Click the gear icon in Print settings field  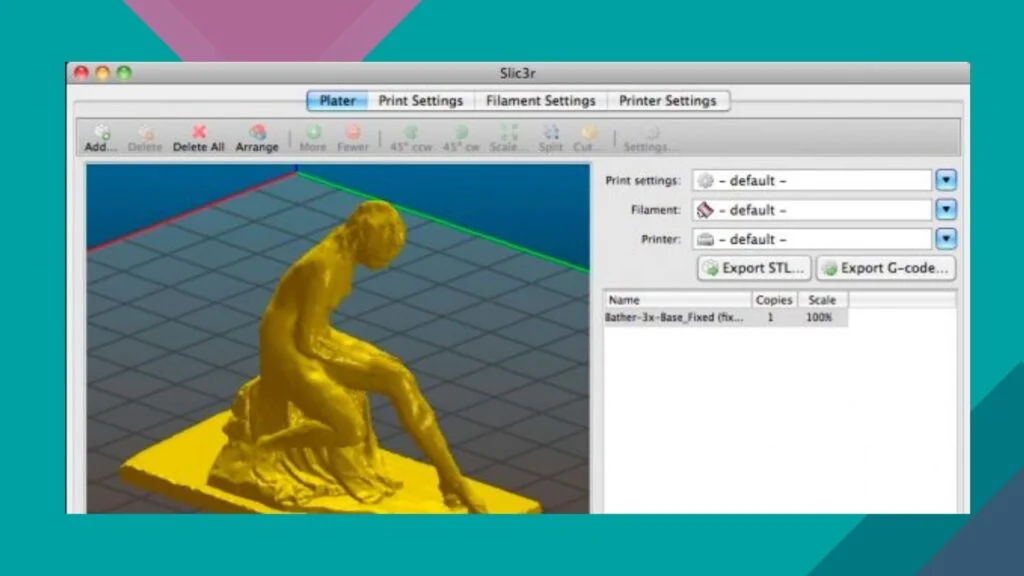pyautogui.click(x=705, y=180)
